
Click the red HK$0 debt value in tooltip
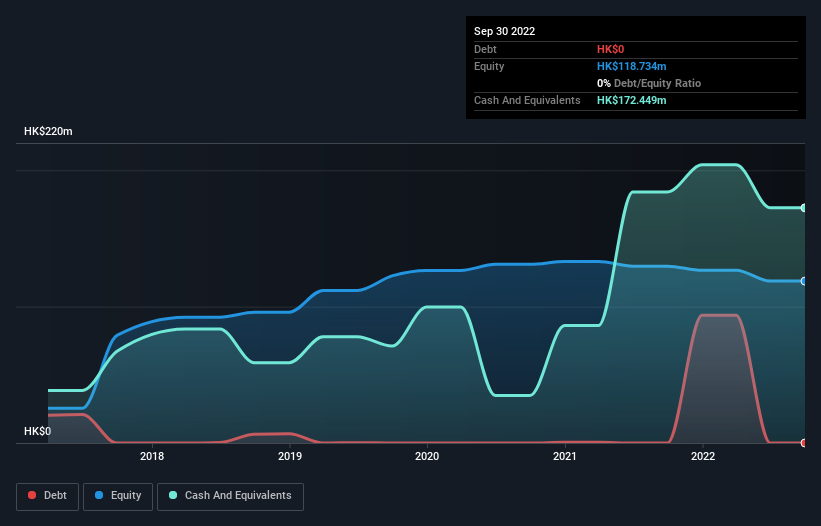coord(611,49)
